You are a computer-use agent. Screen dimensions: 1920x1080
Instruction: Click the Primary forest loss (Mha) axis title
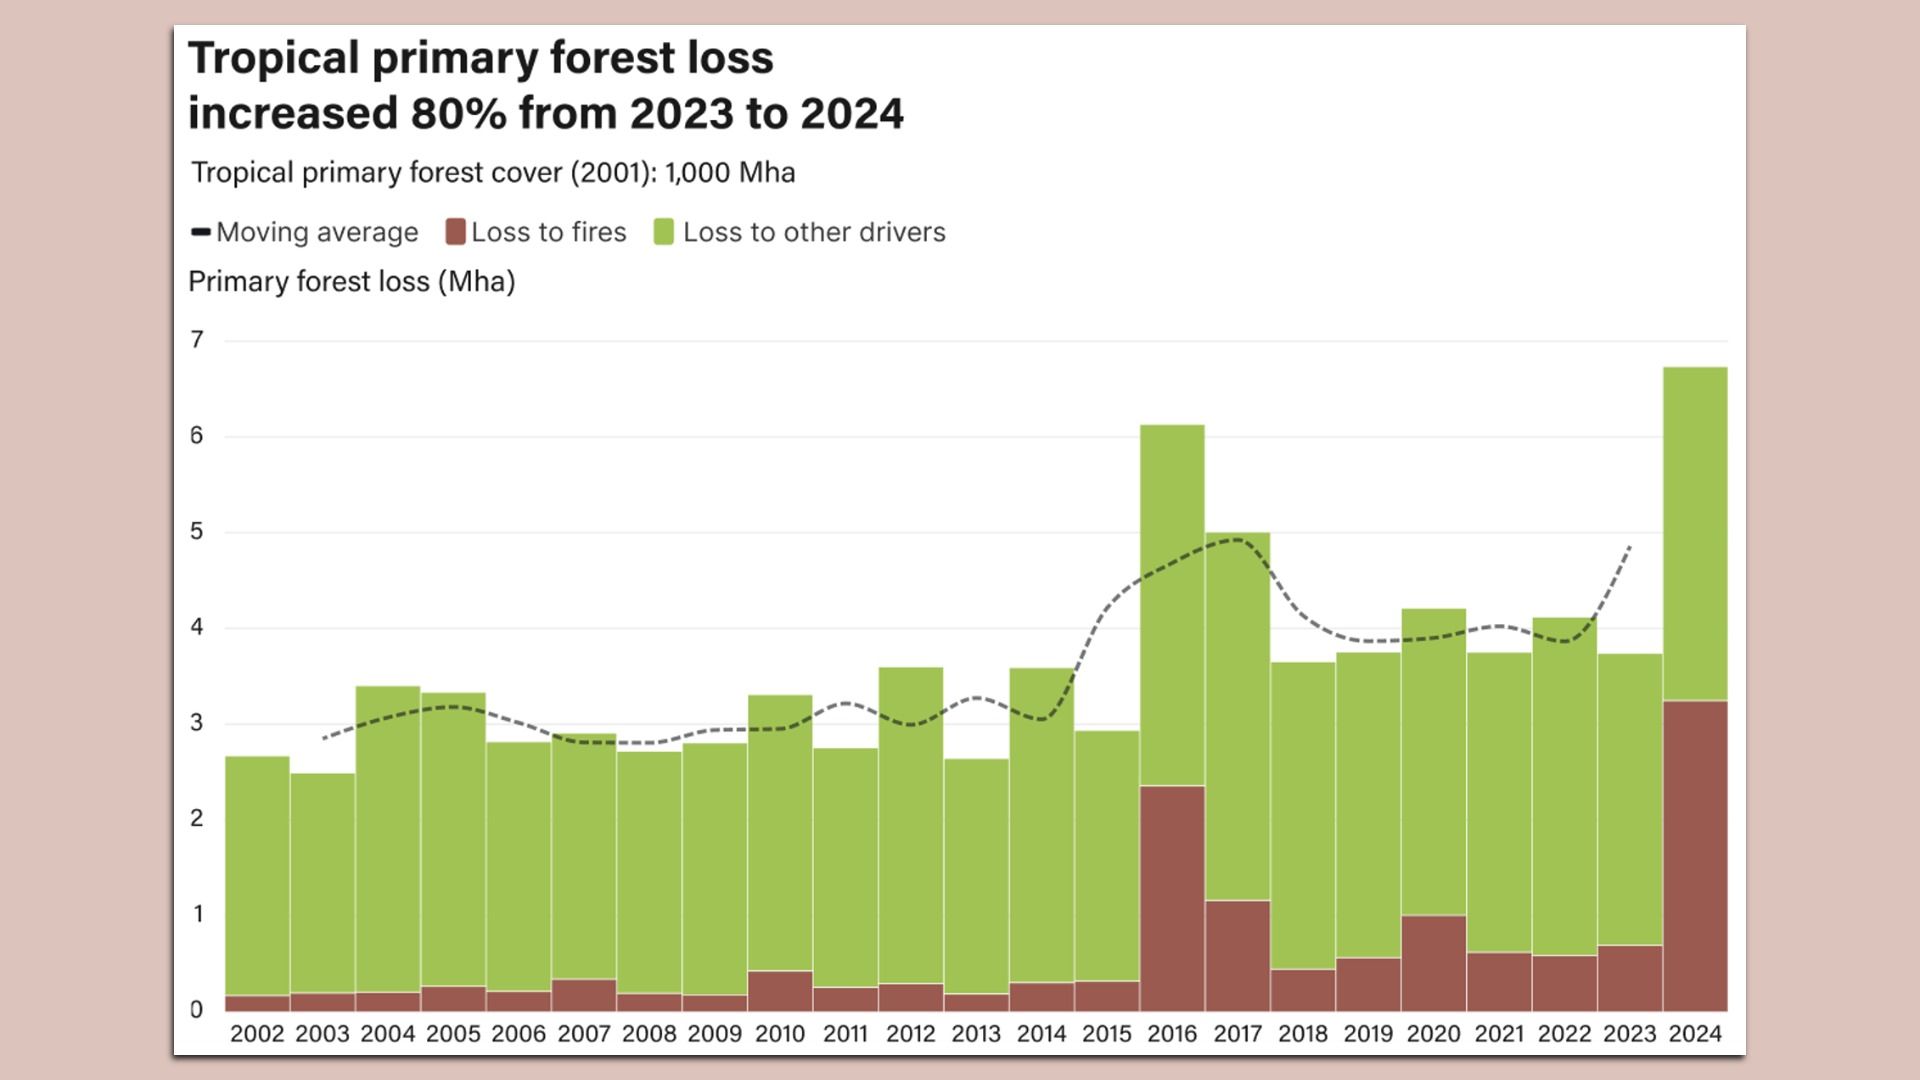(x=352, y=281)
